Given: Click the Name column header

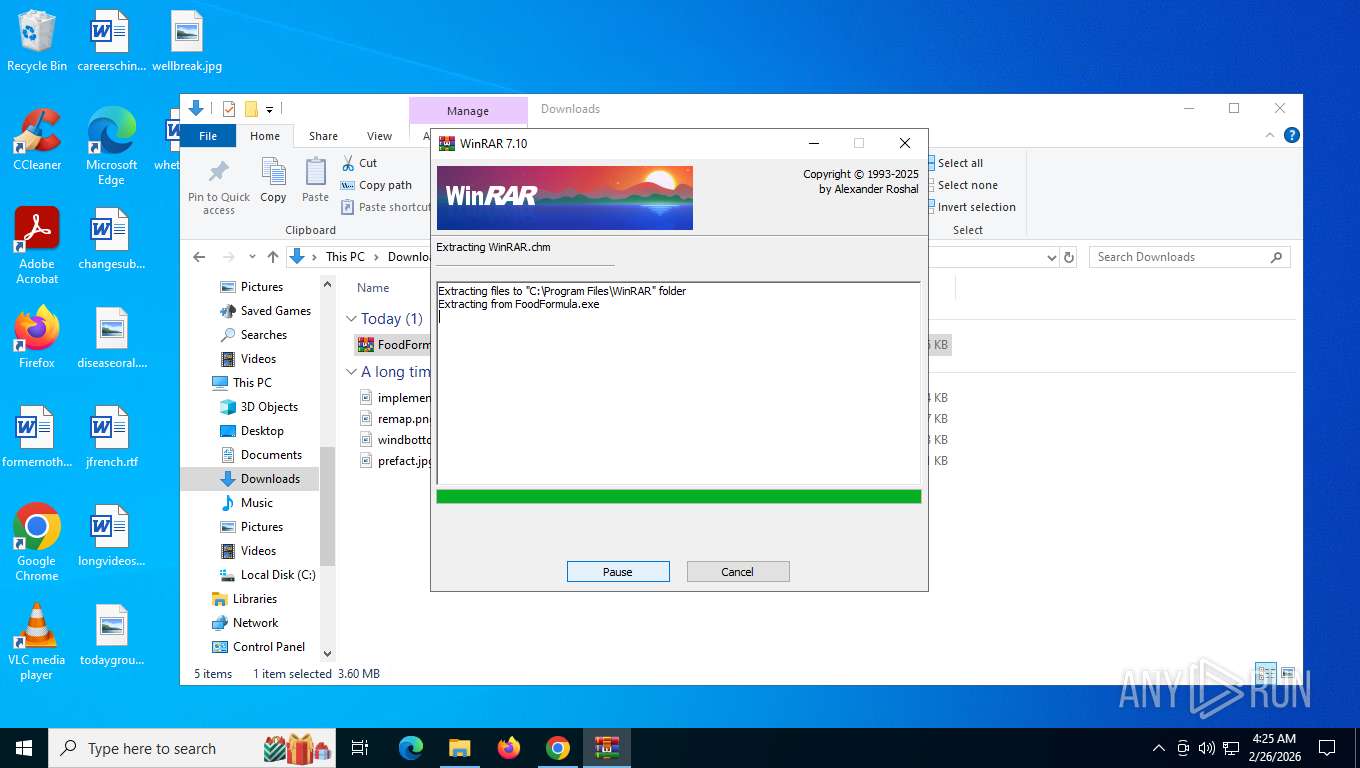Looking at the screenshot, I should coord(373,288).
